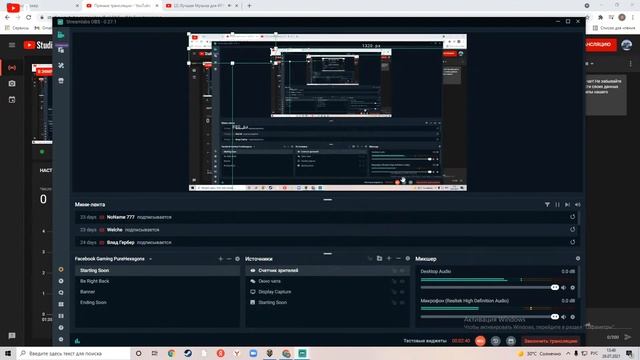Open the tools icon in Streamlabs sidebar
Viewport: 640px width, 360px height.
(x=61, y=65)
